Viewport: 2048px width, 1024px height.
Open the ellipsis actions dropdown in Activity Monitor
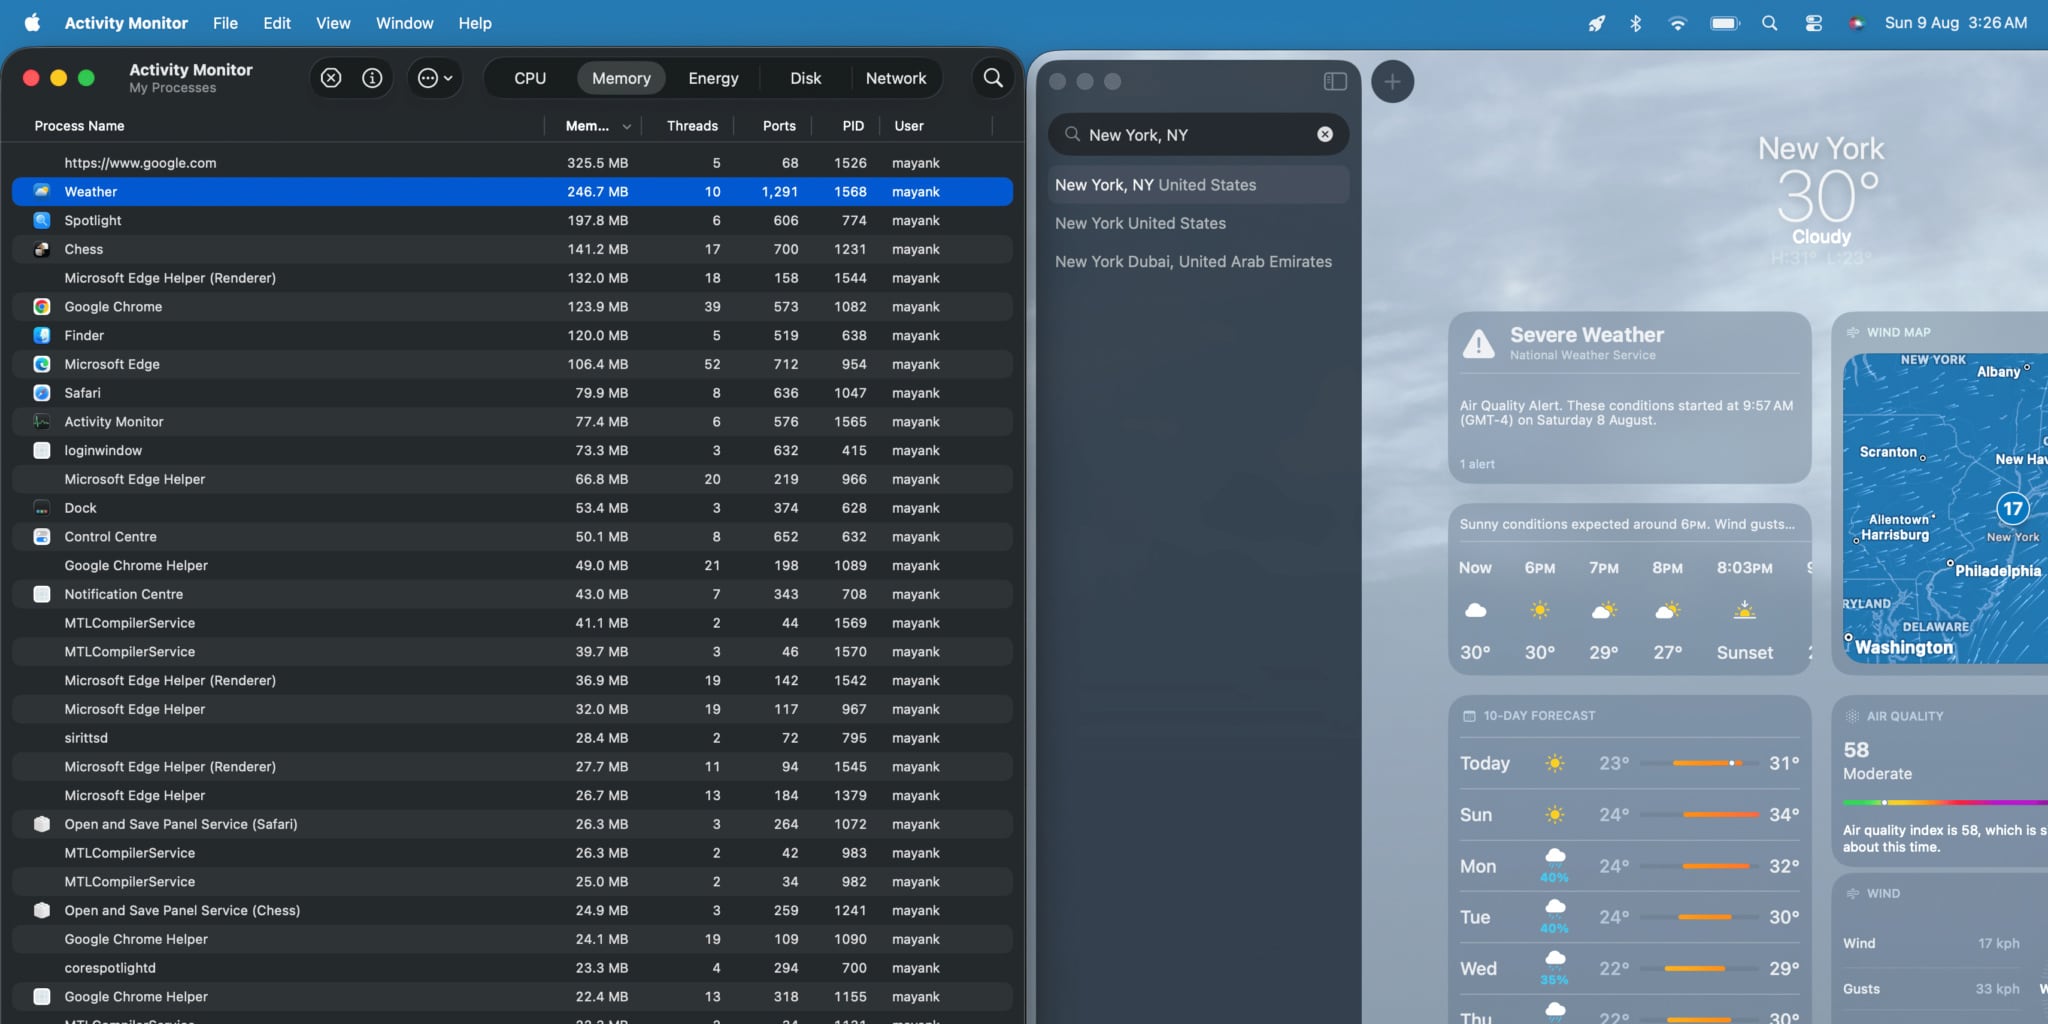click(435, 78)
